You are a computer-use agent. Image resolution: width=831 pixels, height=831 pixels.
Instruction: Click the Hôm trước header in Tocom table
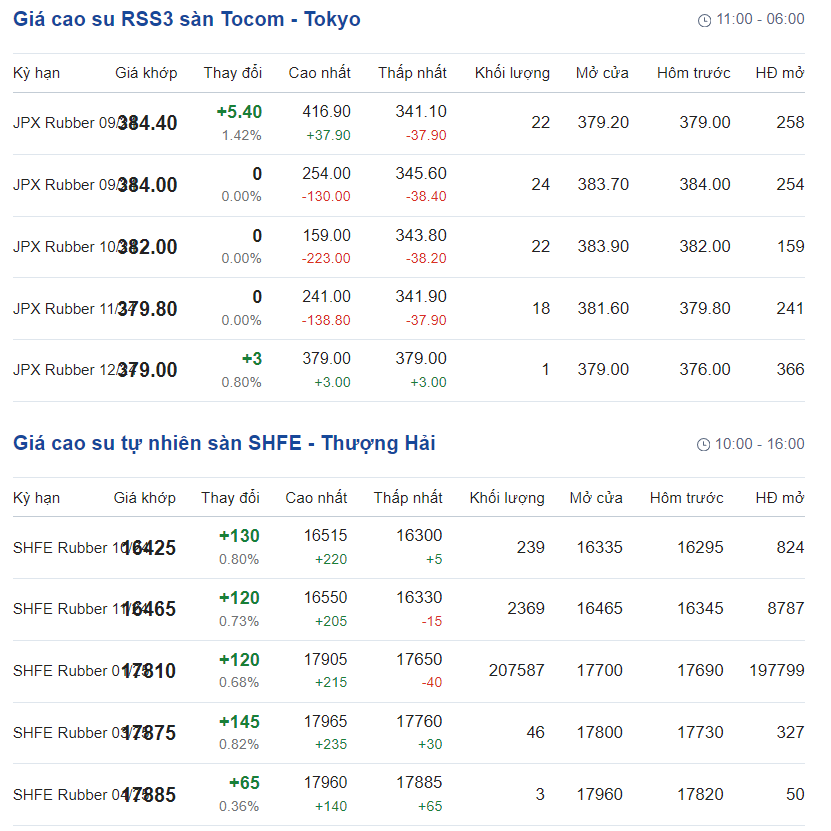(x=693, y=73)
